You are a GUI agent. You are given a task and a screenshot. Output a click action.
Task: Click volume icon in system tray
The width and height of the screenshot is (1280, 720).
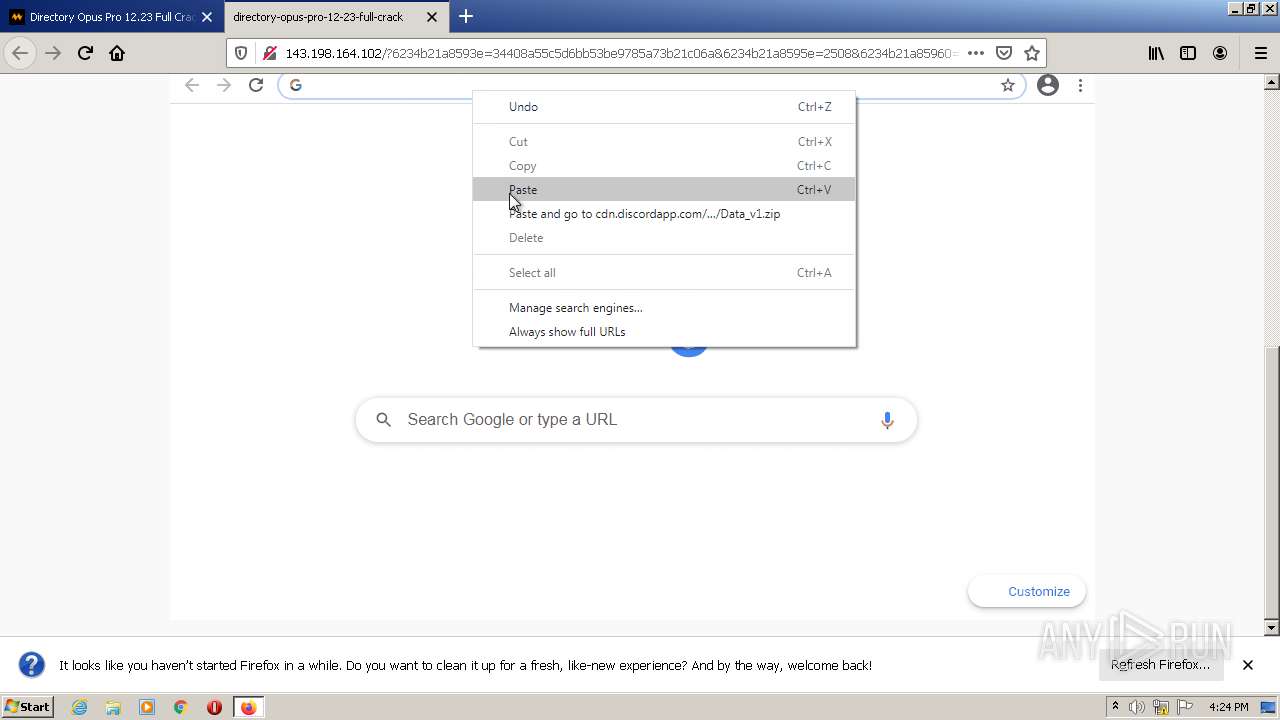click(x=1137, y=707)
